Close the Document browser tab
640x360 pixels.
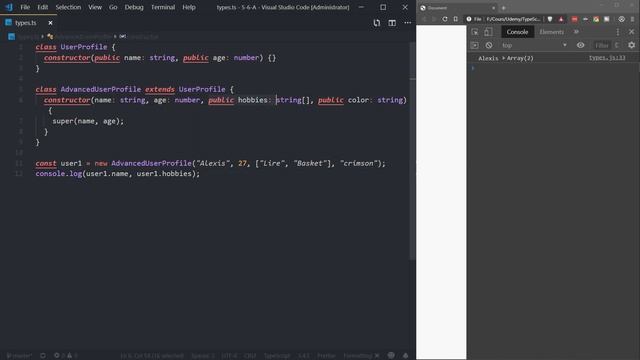[493, 8]
